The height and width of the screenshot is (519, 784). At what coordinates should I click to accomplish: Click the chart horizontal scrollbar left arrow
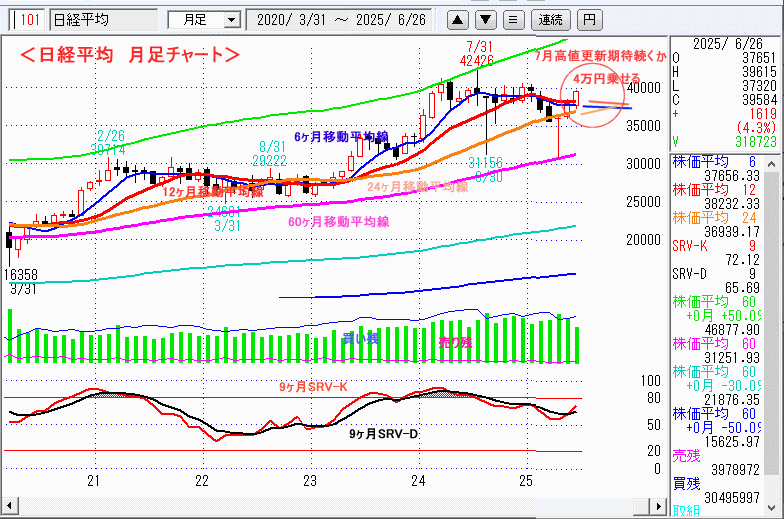click(x=10, y=506)
